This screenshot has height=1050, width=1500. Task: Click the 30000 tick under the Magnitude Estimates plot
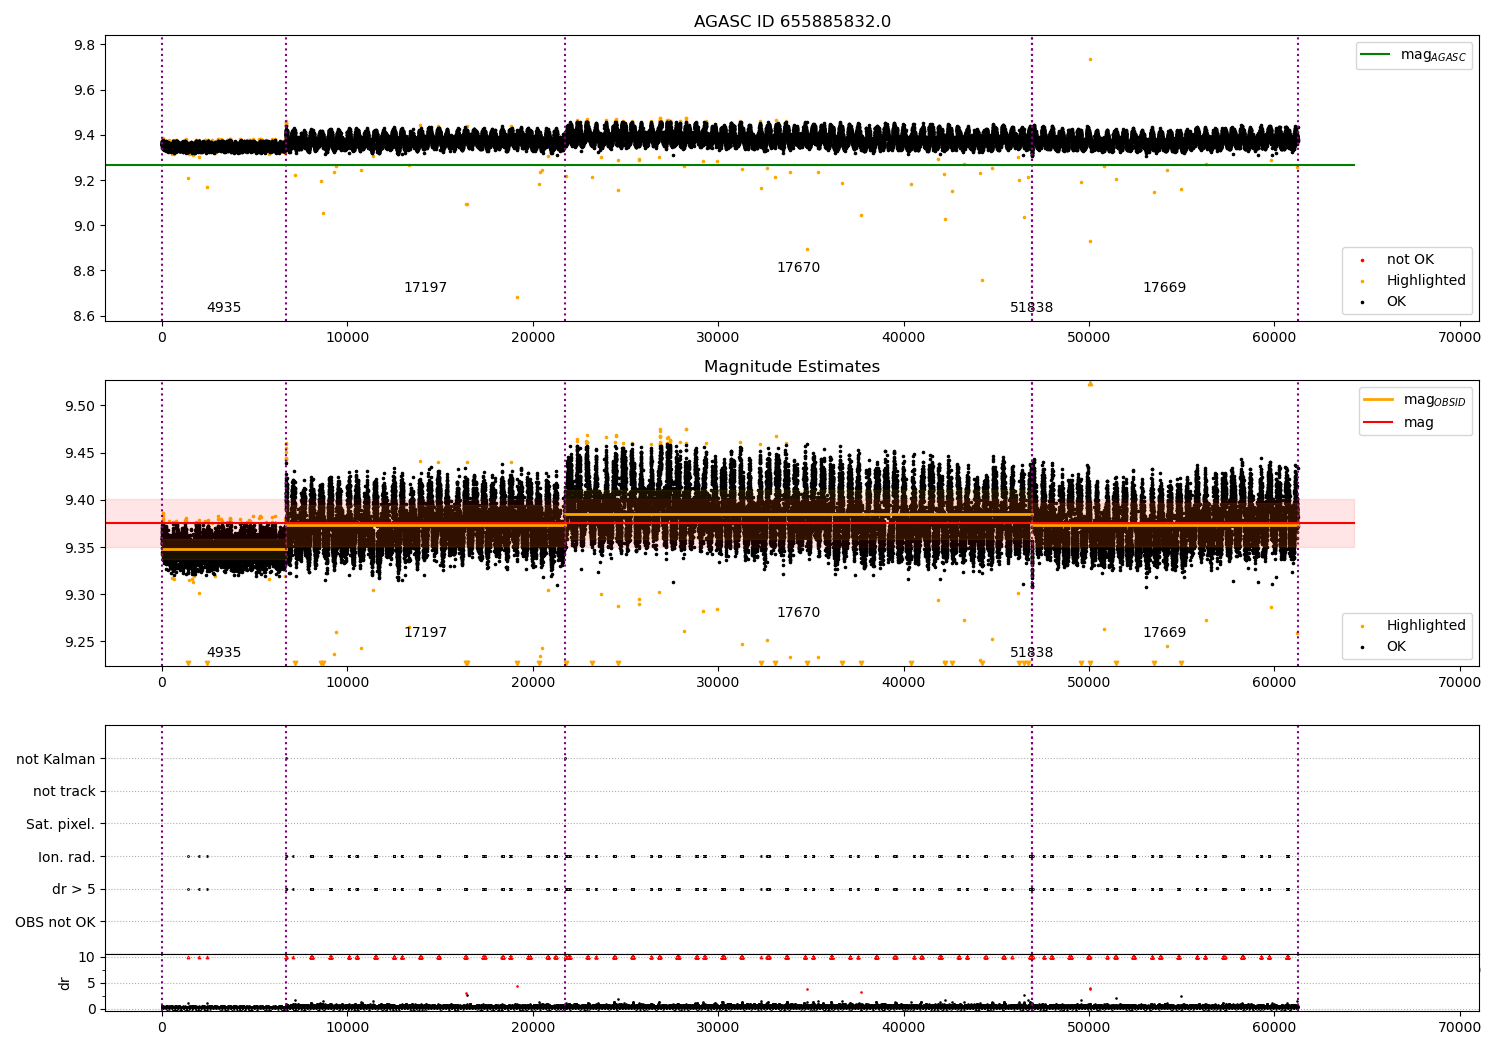(x=718, y=683)
